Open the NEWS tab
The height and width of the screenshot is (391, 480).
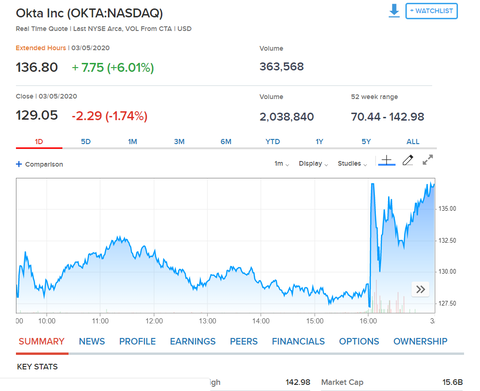coord(92,341)
